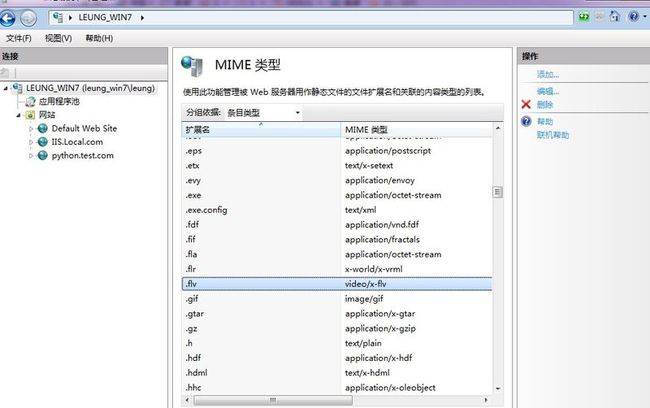The image size is (650, 408).
Task: Select the .gtar extension row
Action: 337,314
